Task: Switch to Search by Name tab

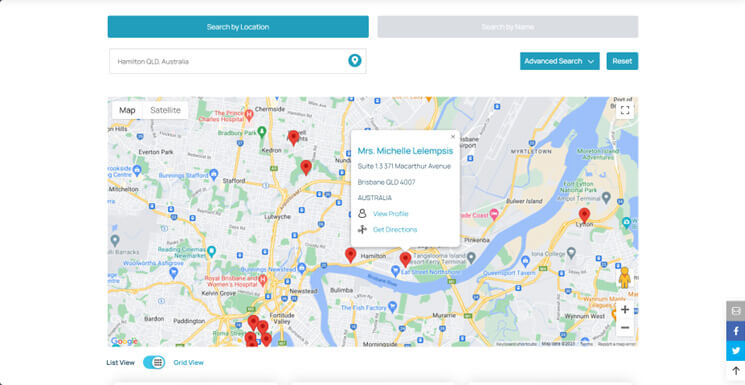Action: coord(507,27)
